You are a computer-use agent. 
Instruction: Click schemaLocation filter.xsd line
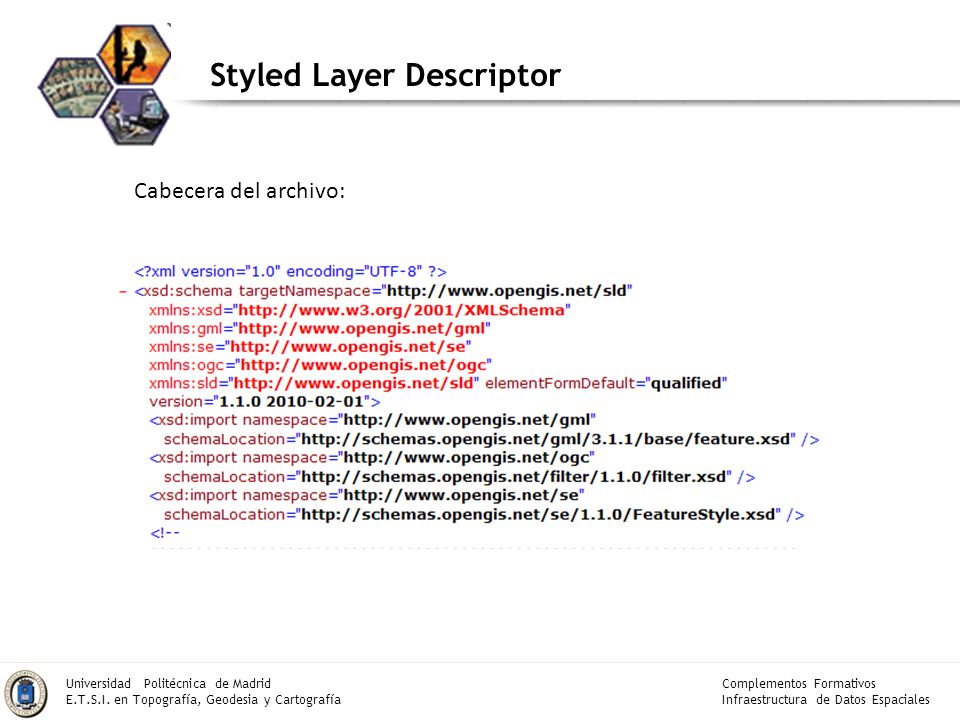pyautogui.click(x=459, y=476)
